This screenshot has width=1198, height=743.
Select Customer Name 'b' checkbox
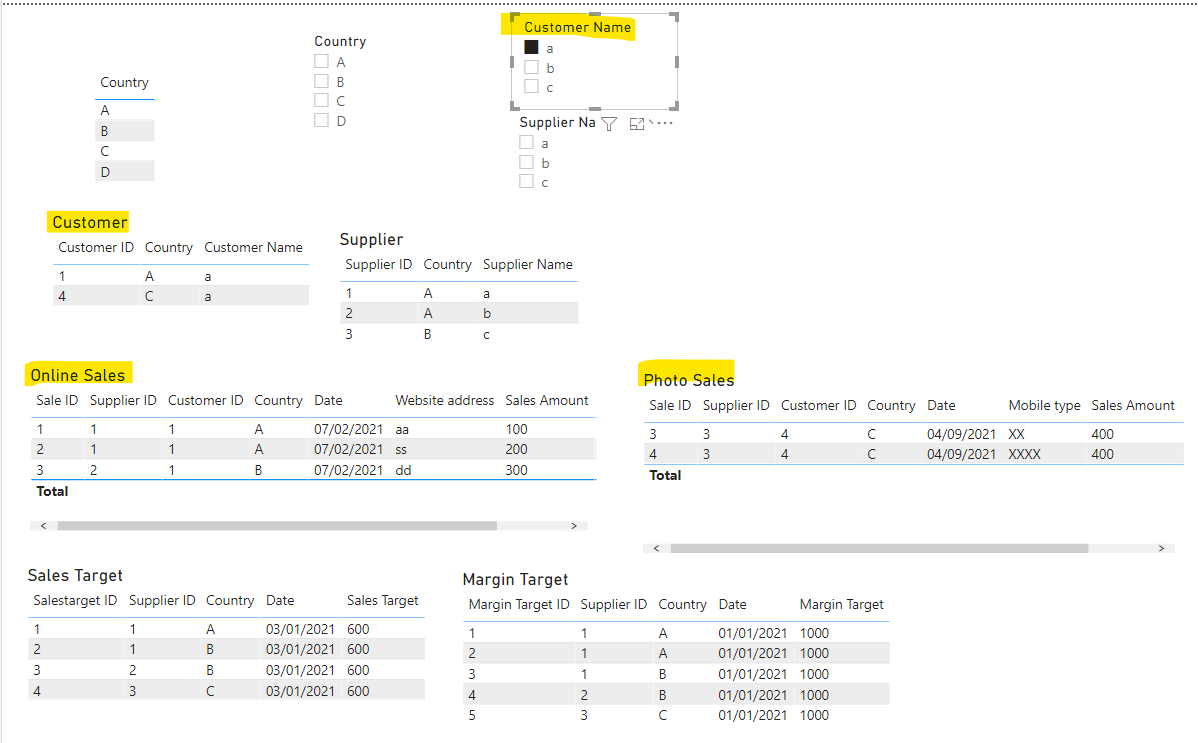531,67
